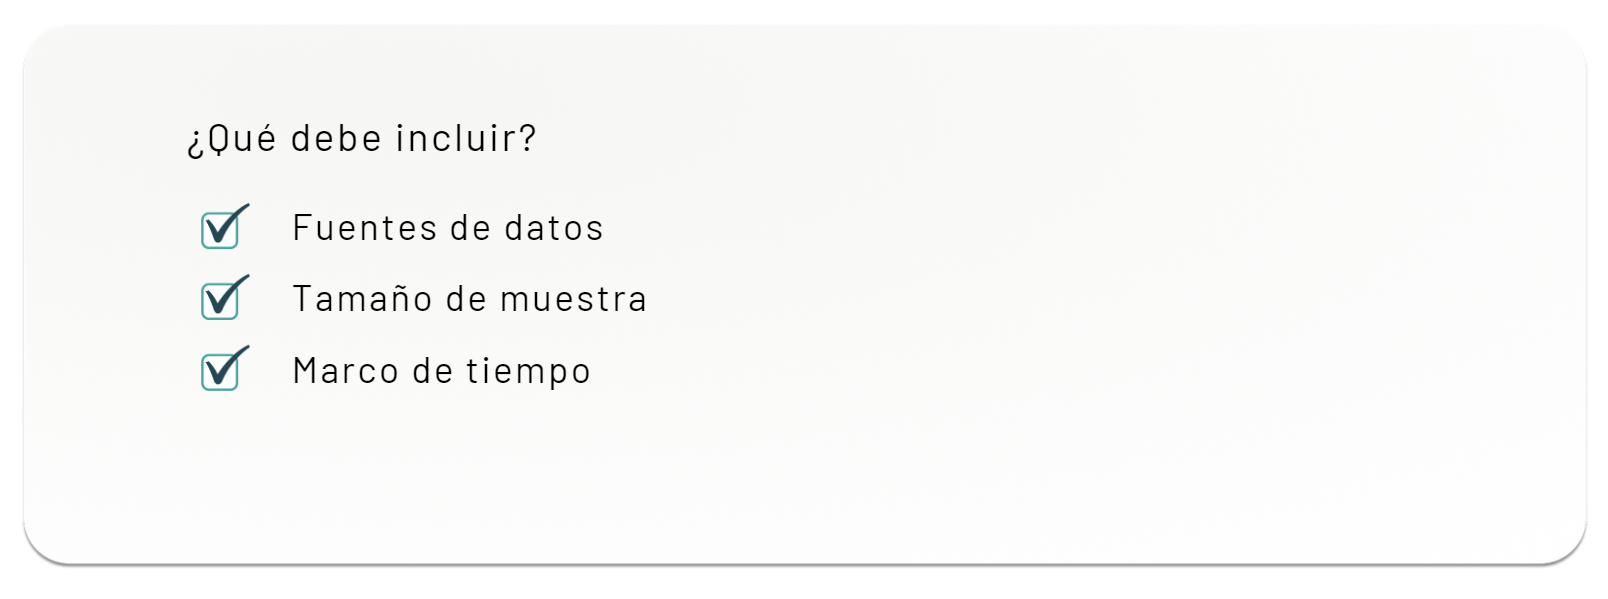Click the word 'tiempo' in third item
The width and height of the screenshot is (1608, 599).
(x=528, y=371)
